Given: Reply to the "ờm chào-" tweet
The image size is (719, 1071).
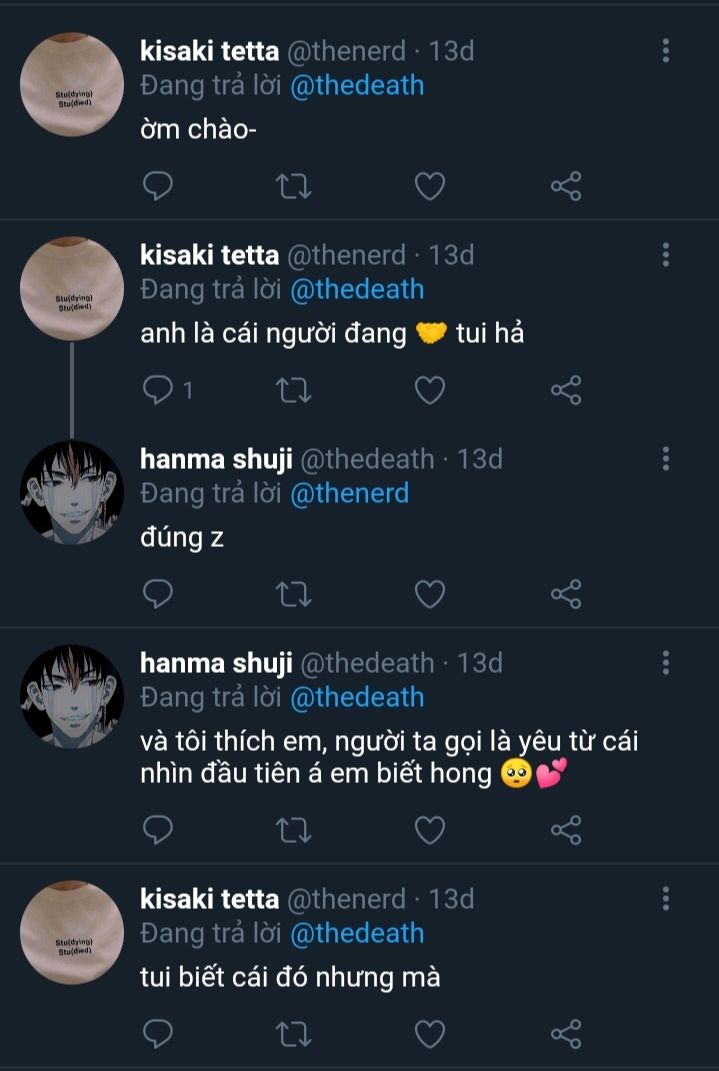Looking at the screenshot, I should [158, 186].
